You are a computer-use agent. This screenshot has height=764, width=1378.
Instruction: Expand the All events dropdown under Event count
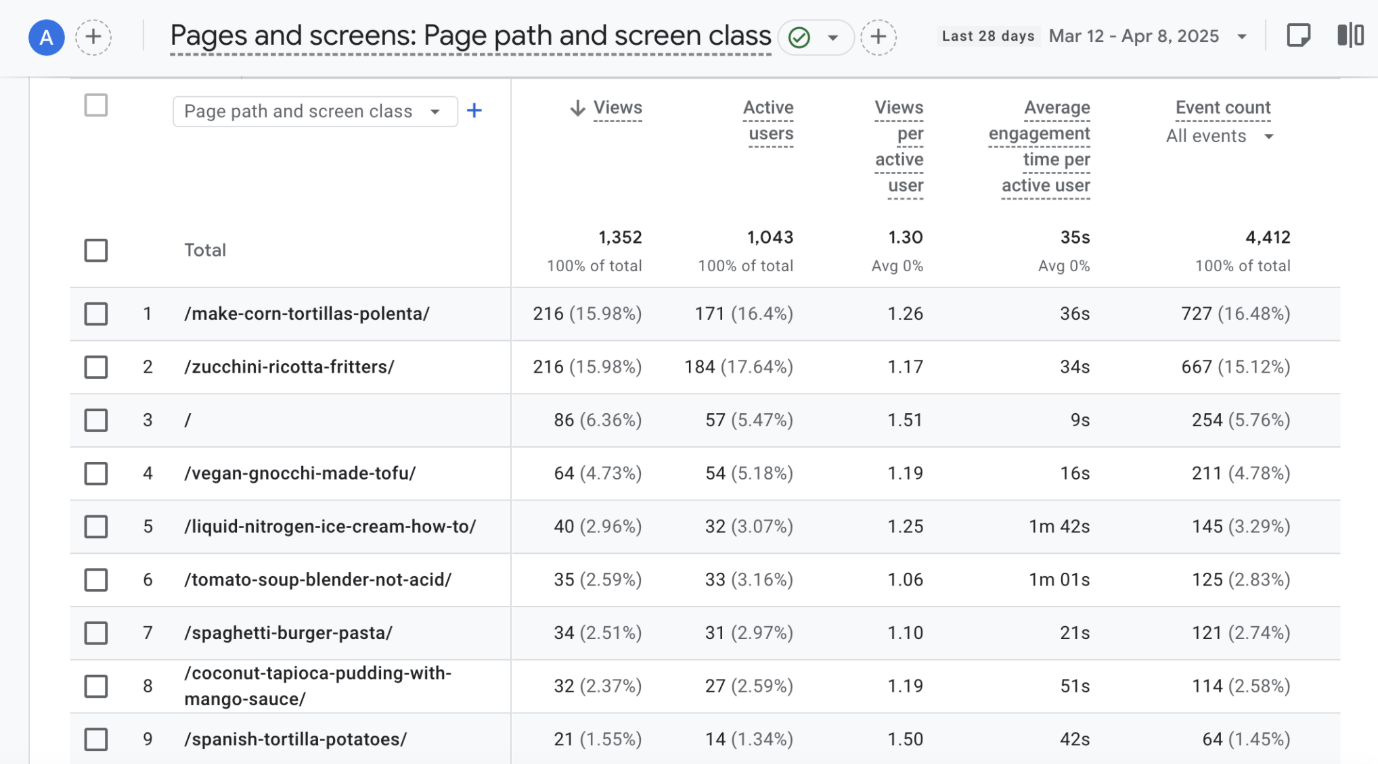pos(1219,136)
